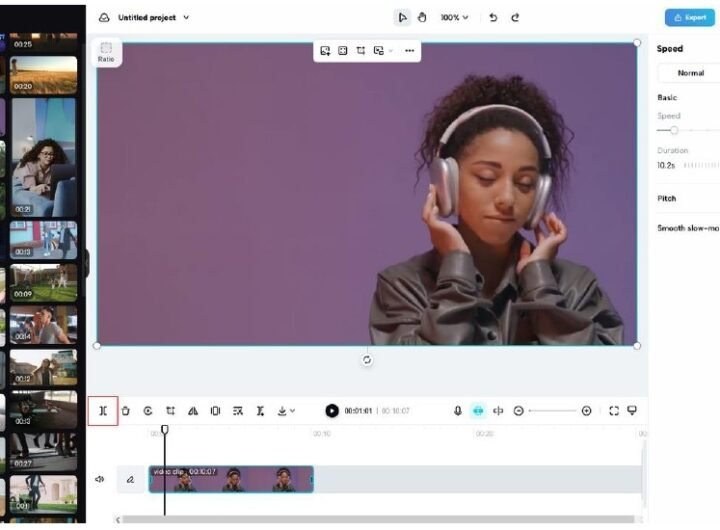Open the Ratio settings button
This screenshot has height=530, width=720.
click(x=106, y=52)
